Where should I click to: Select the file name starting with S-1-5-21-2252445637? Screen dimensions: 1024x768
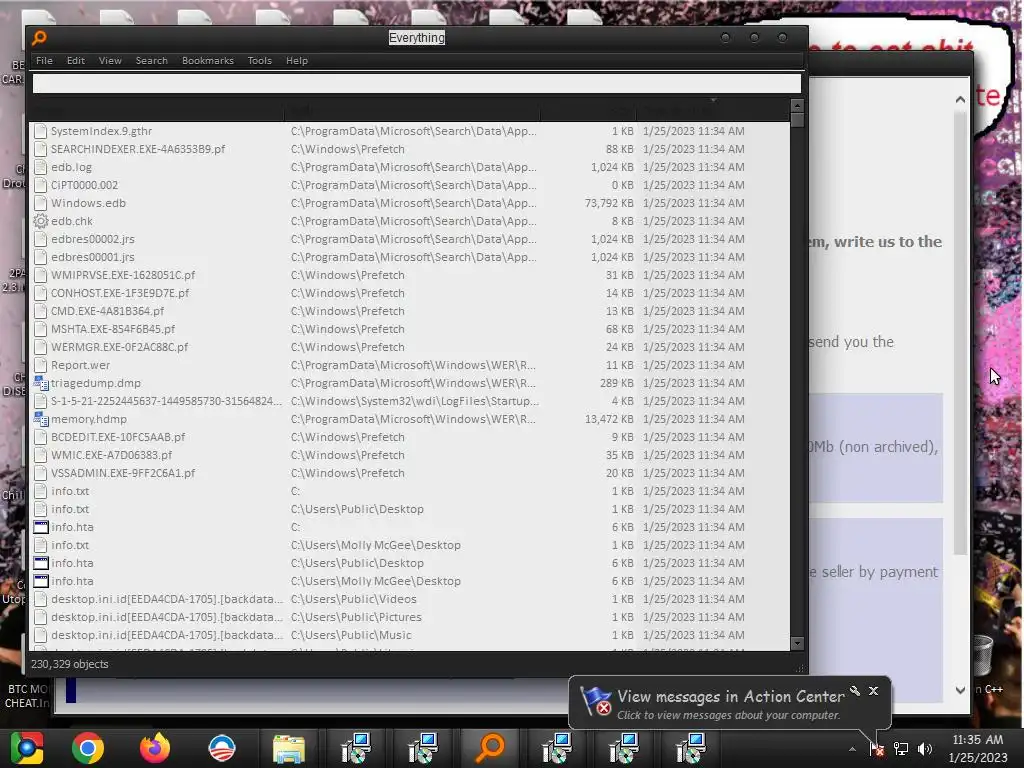pyautogui.click(x=167, y=401)
